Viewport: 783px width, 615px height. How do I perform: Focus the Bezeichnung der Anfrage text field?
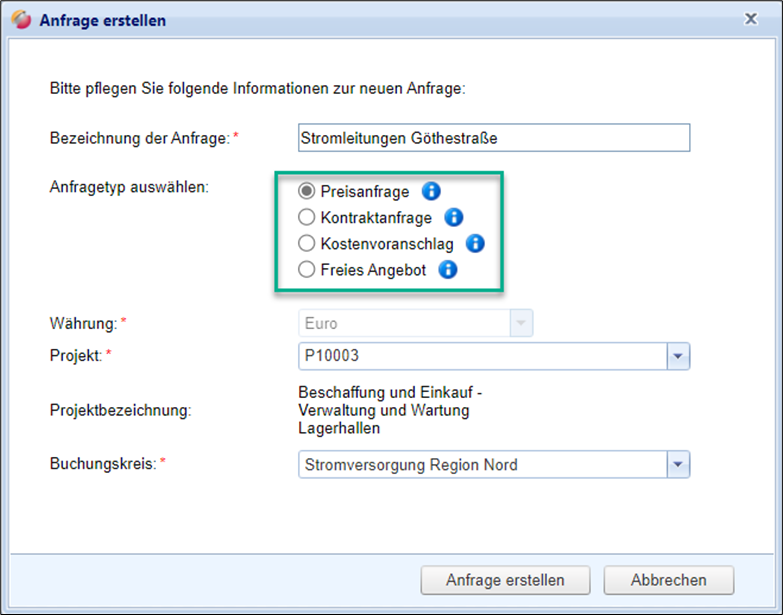click(494, 138)
